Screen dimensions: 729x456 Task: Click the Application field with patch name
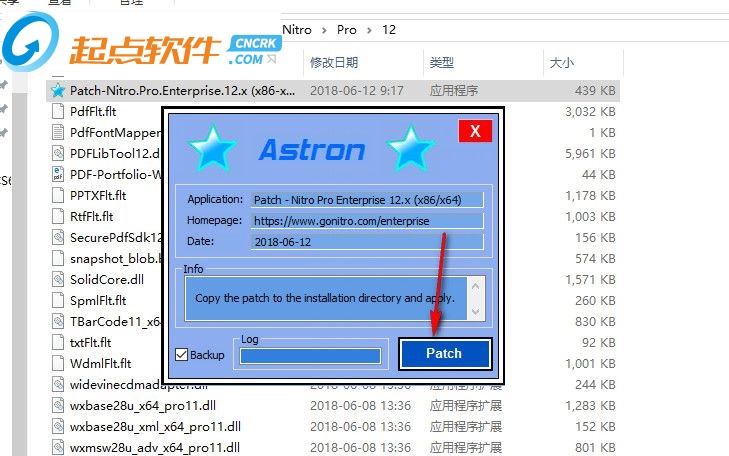(367, 200)
